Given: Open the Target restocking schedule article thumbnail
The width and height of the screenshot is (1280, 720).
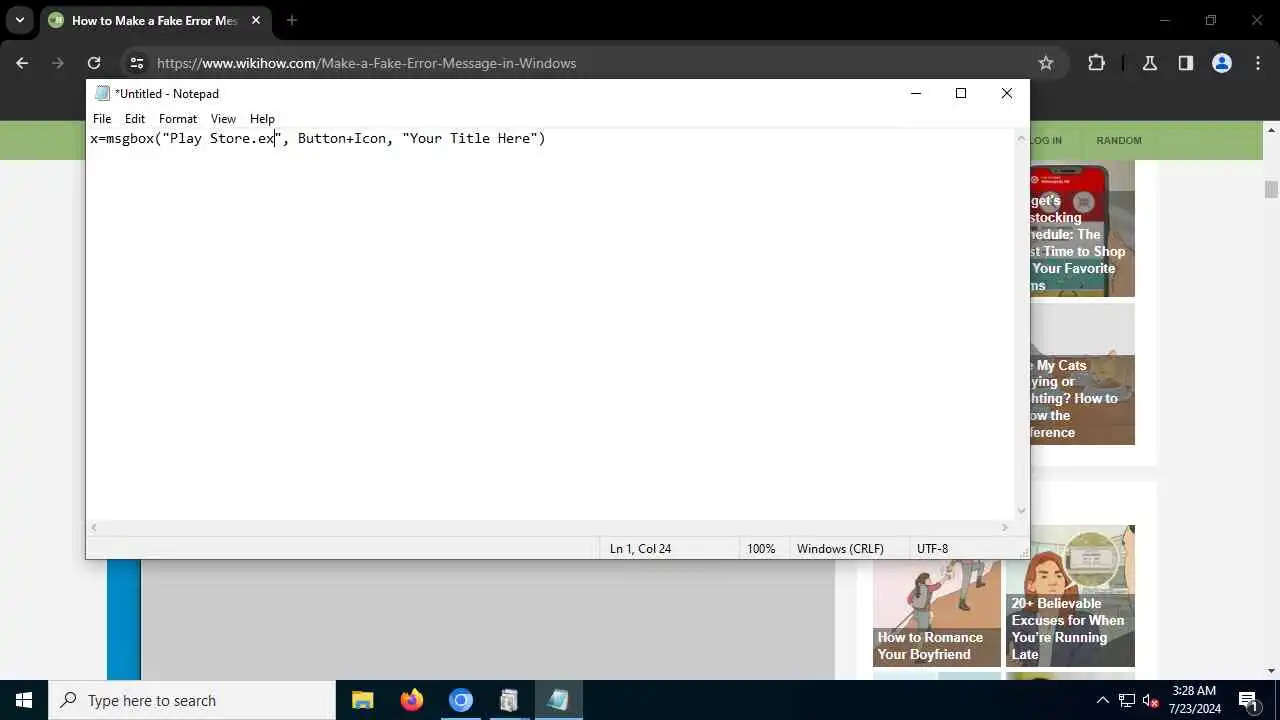Looking at the screenshot, I should click(x=1082, y=229).
